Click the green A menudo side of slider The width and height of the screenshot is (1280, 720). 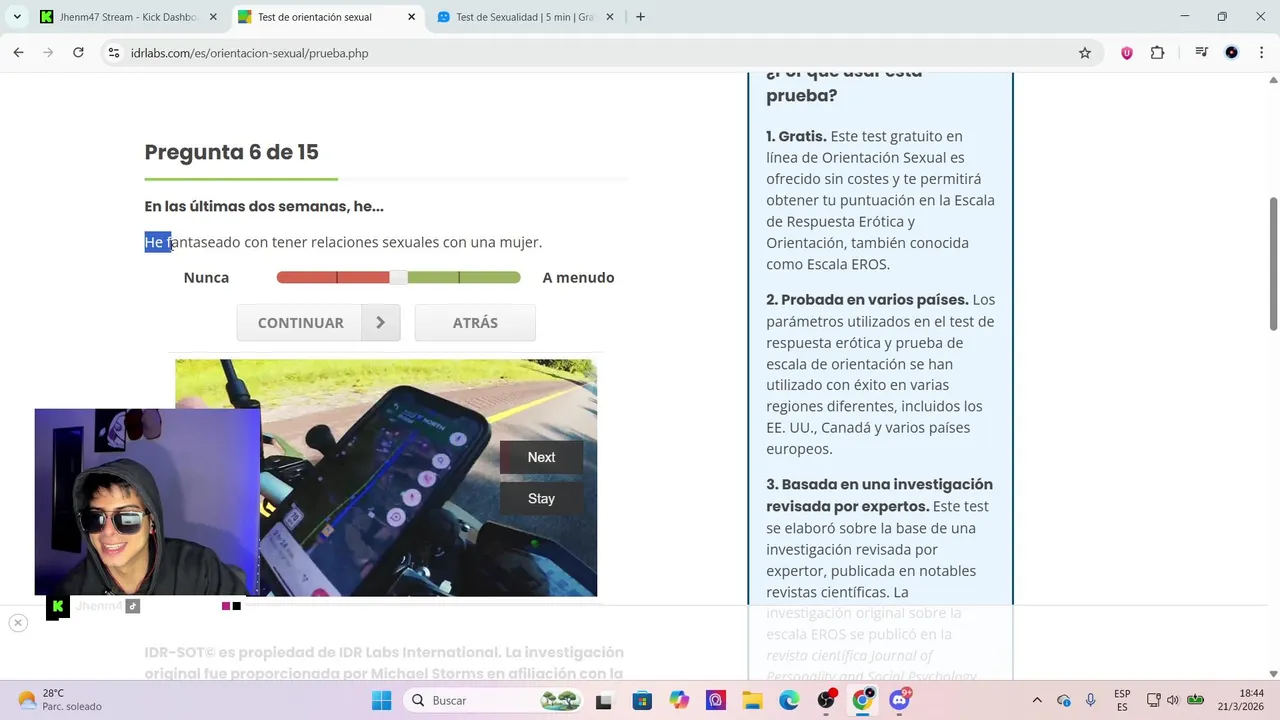[464, 277]
